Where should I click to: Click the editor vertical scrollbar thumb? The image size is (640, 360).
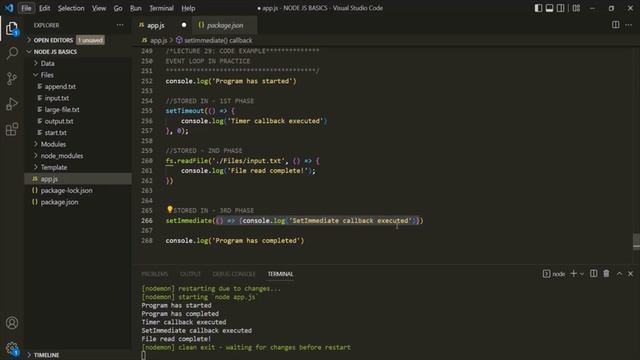[x=636, y=241]
